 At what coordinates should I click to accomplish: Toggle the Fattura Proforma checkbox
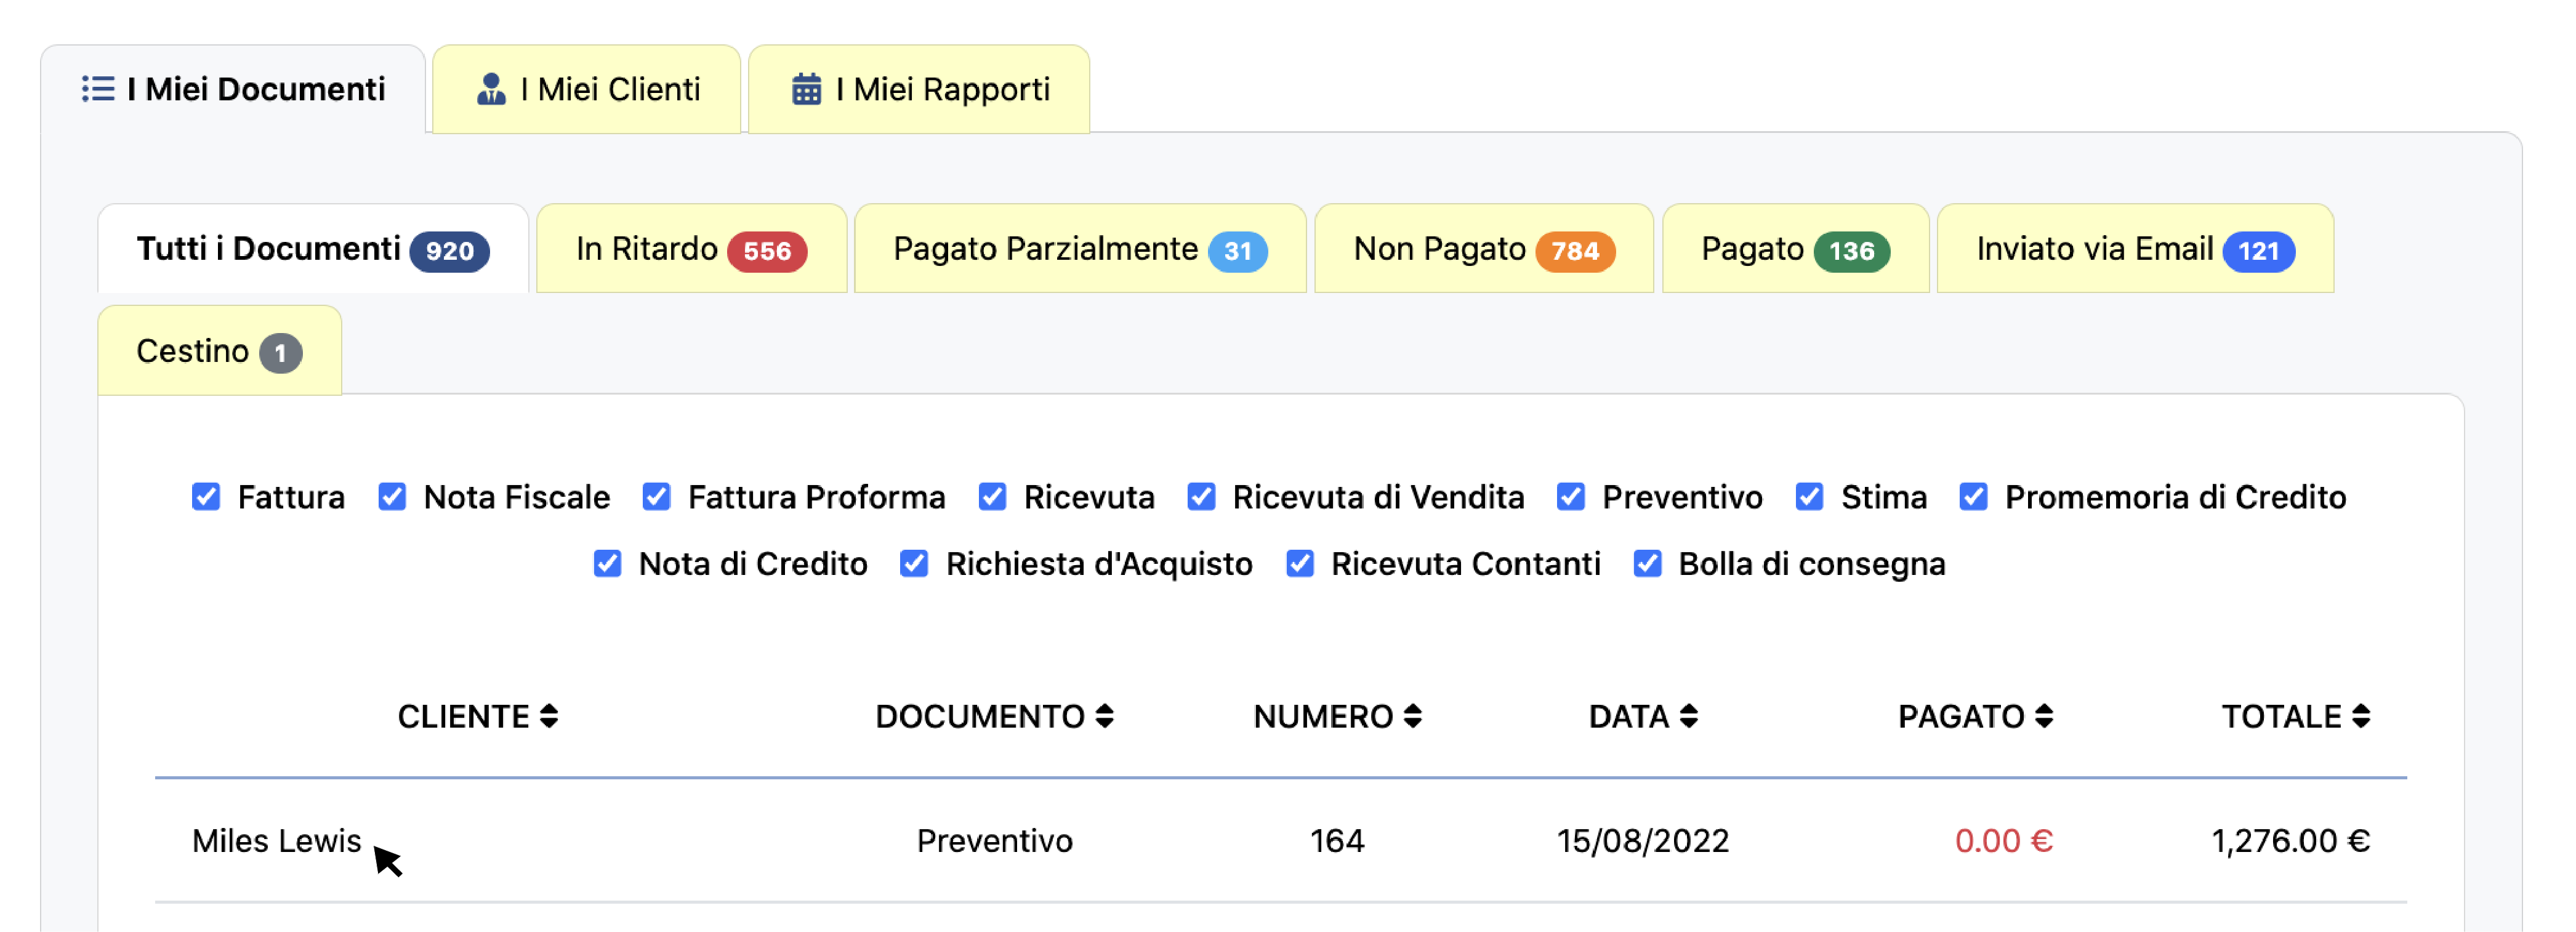(x=656, y=497)
